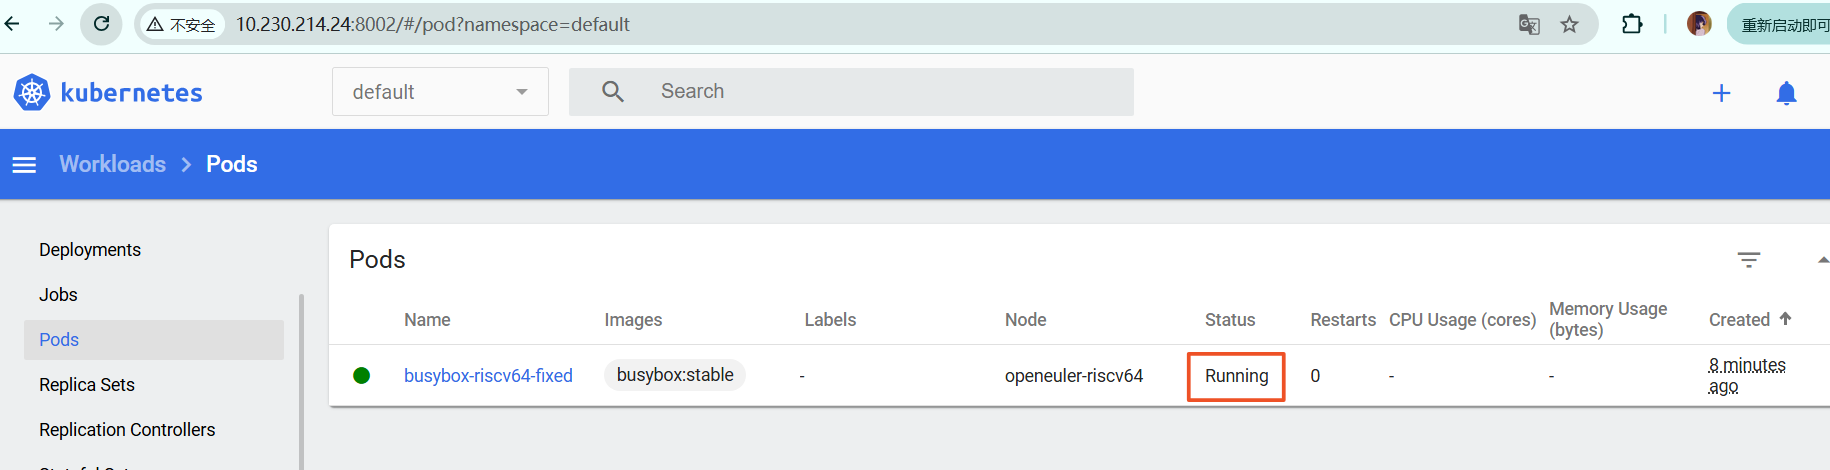Select Deployments in sidebar
Viewport: 1830px width, 470px height.
(90, 250)
